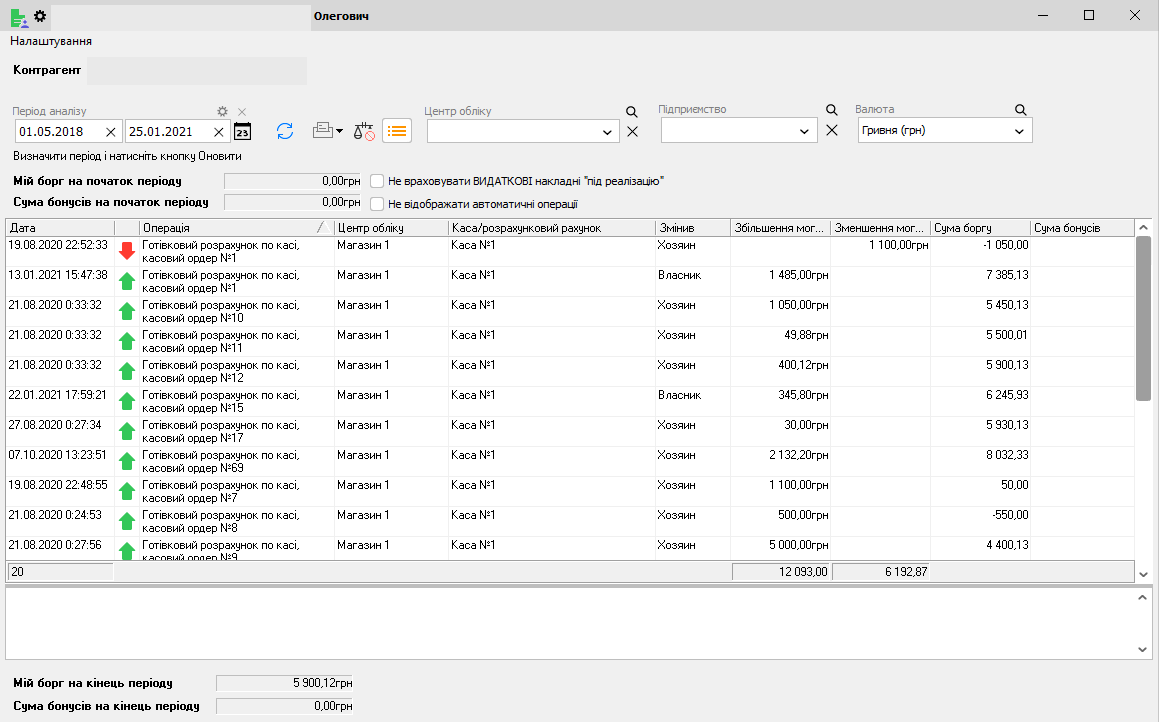
Task: Search currencies with the Валюта magnifier
Action: 1021,110
